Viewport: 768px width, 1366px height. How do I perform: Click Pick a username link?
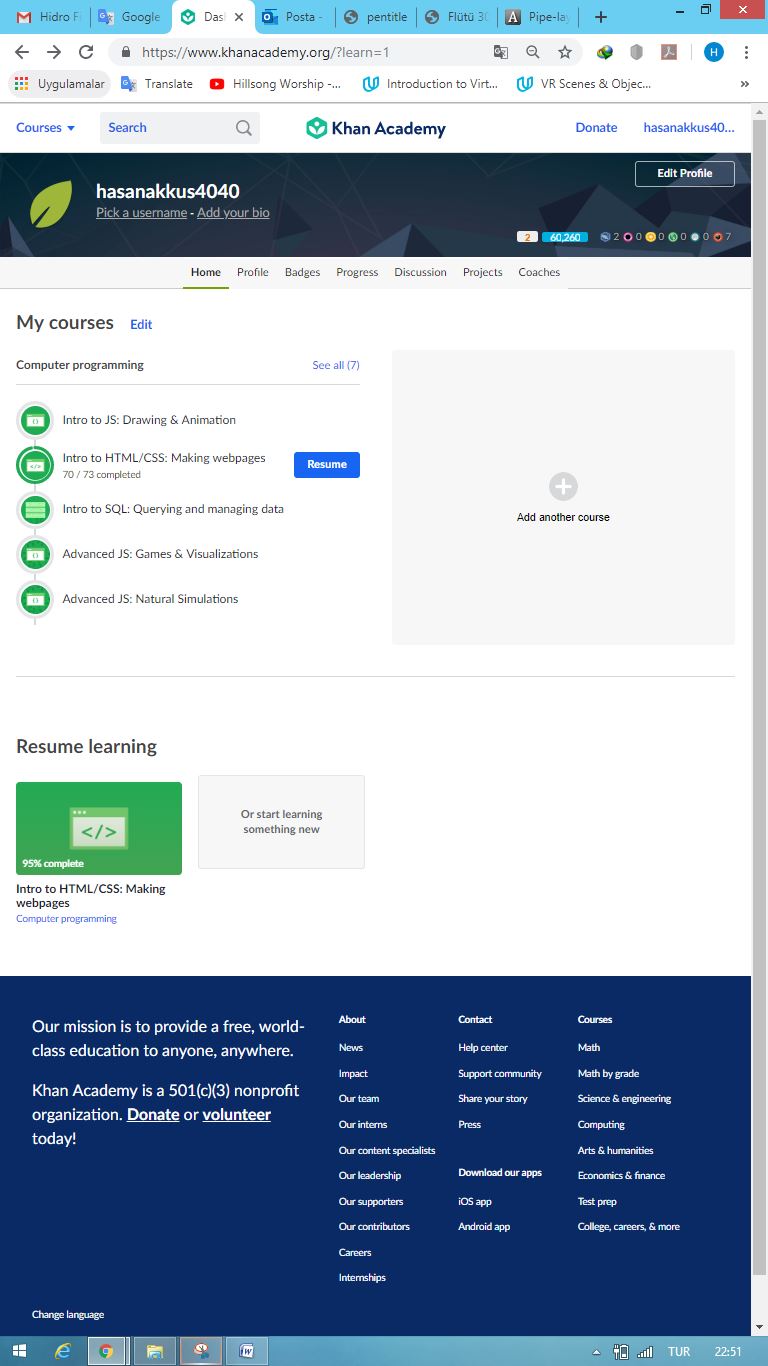[x=141, y=213]
